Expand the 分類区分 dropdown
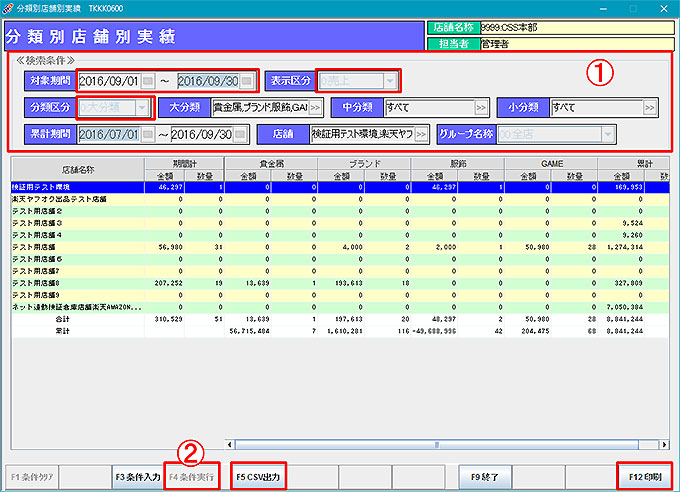680x492 pixels. point(143,108)
